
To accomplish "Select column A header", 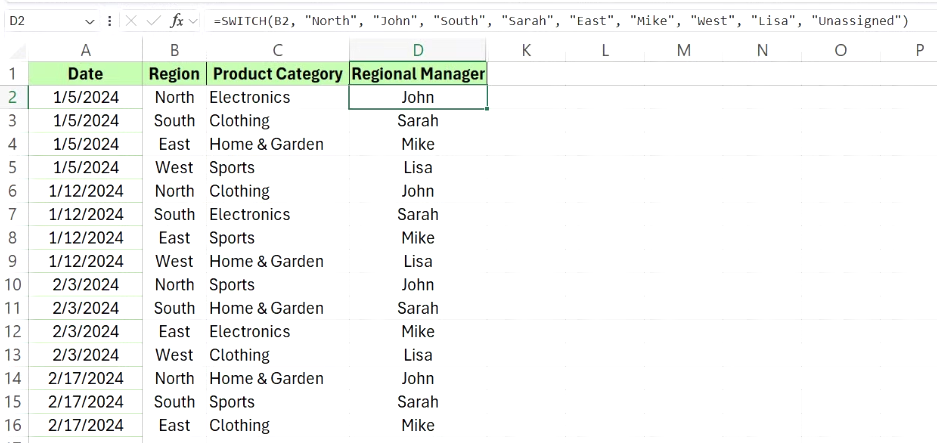I will point(85,50).
